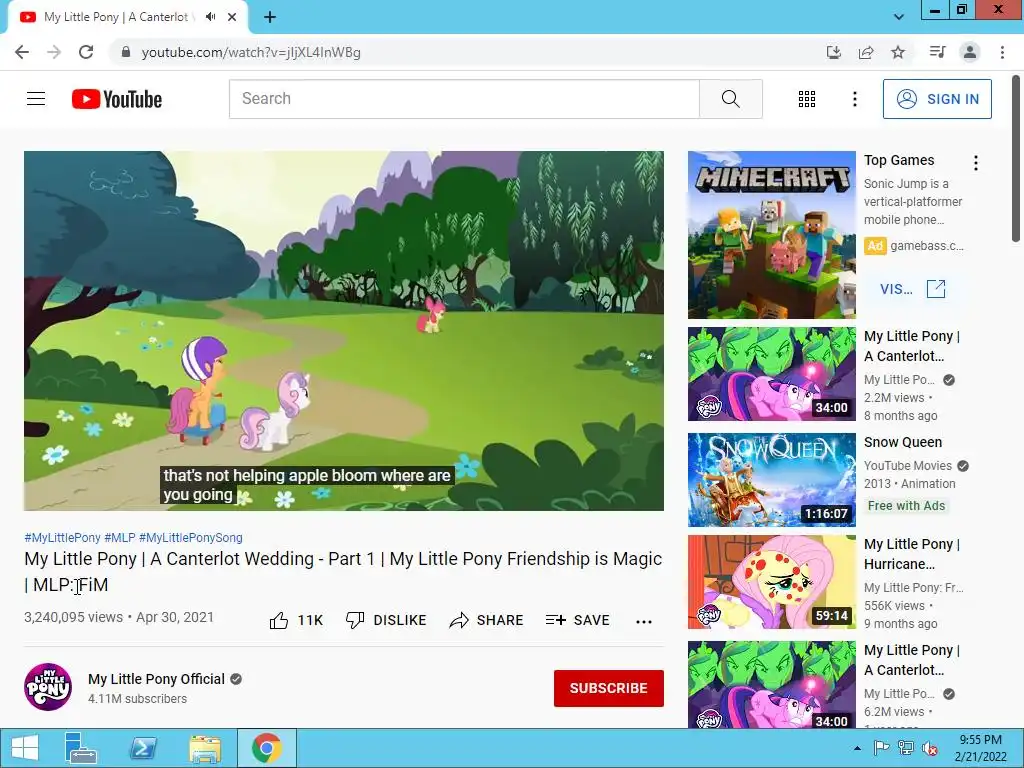Viewport: 1024px width, 768px height.
Task: Click the install/download page icon in address bar
Action: click(x=834, y=52)
